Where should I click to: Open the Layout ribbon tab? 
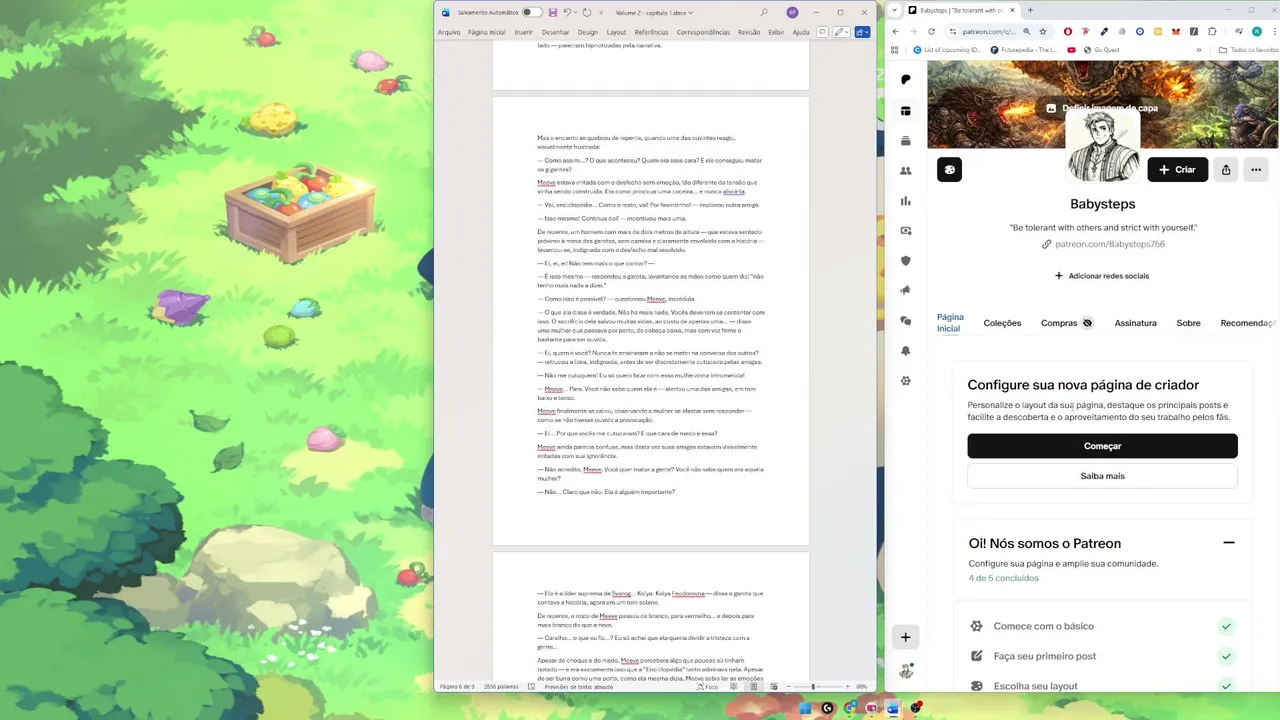coord(616,32)
